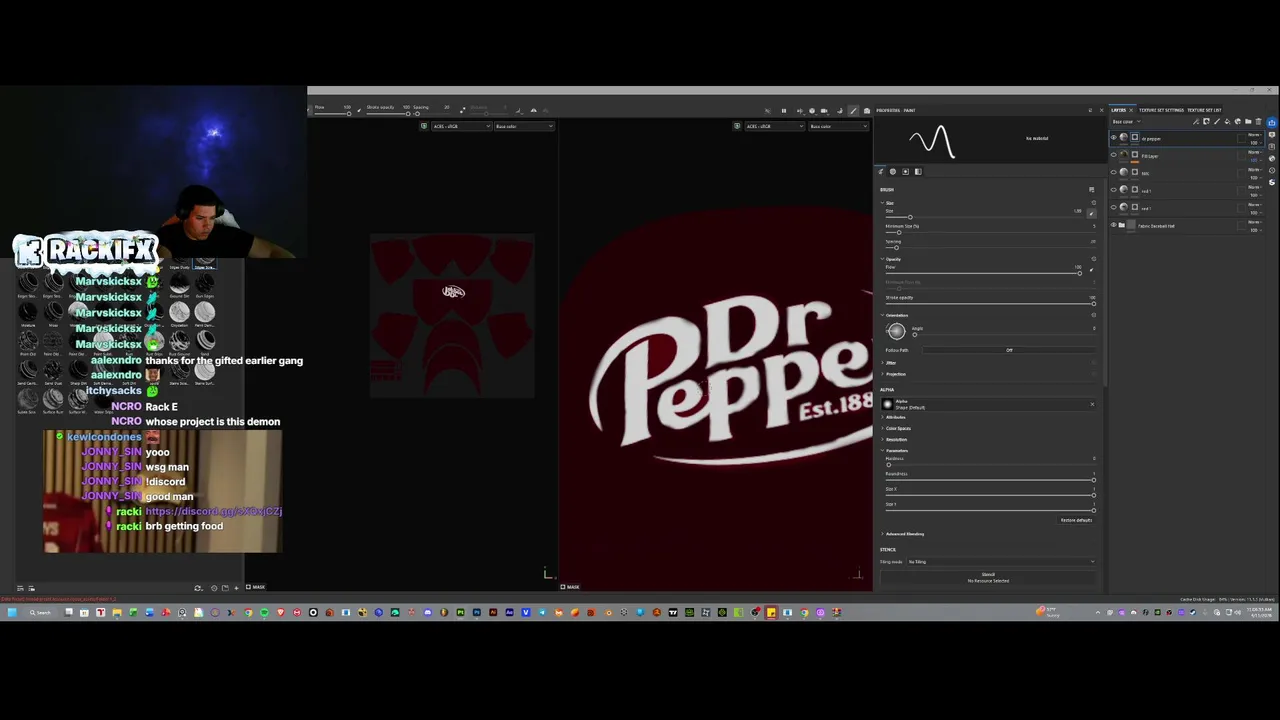Open ACES - sRGB dropdown in left viewport
This screenshot has height=720, width=1280.
tap(460, 126)
